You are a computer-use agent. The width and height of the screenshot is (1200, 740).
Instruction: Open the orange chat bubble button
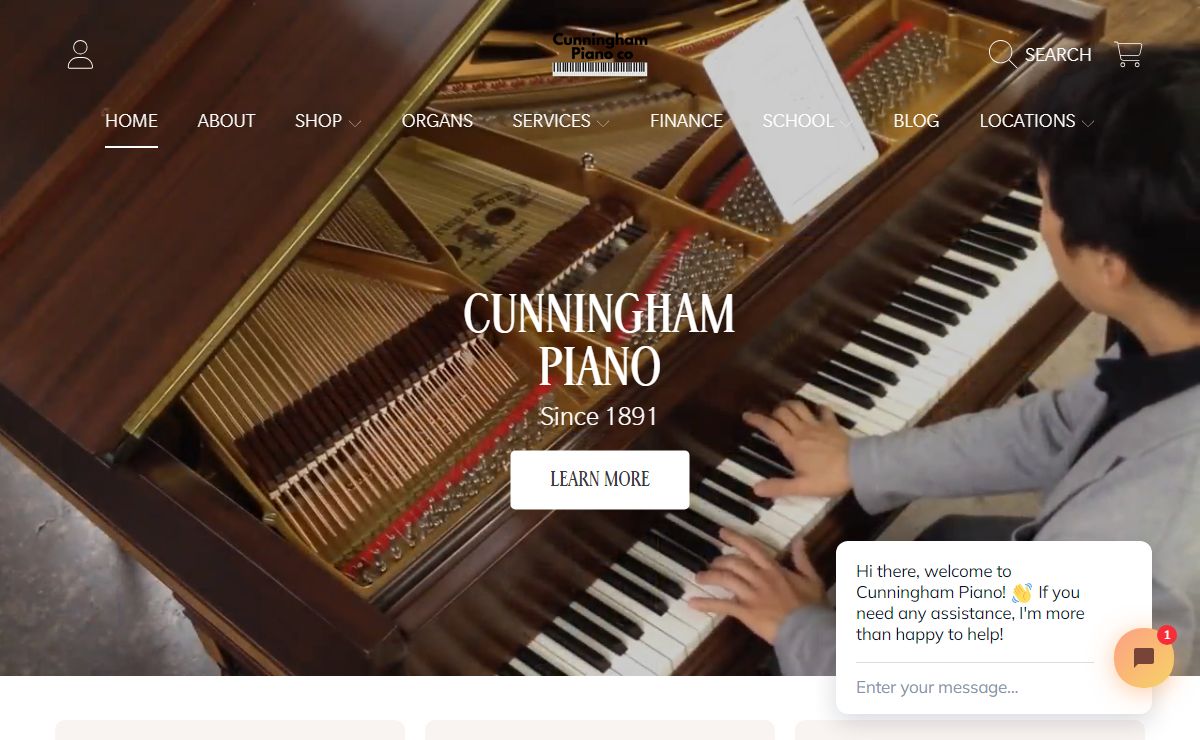1144,657
